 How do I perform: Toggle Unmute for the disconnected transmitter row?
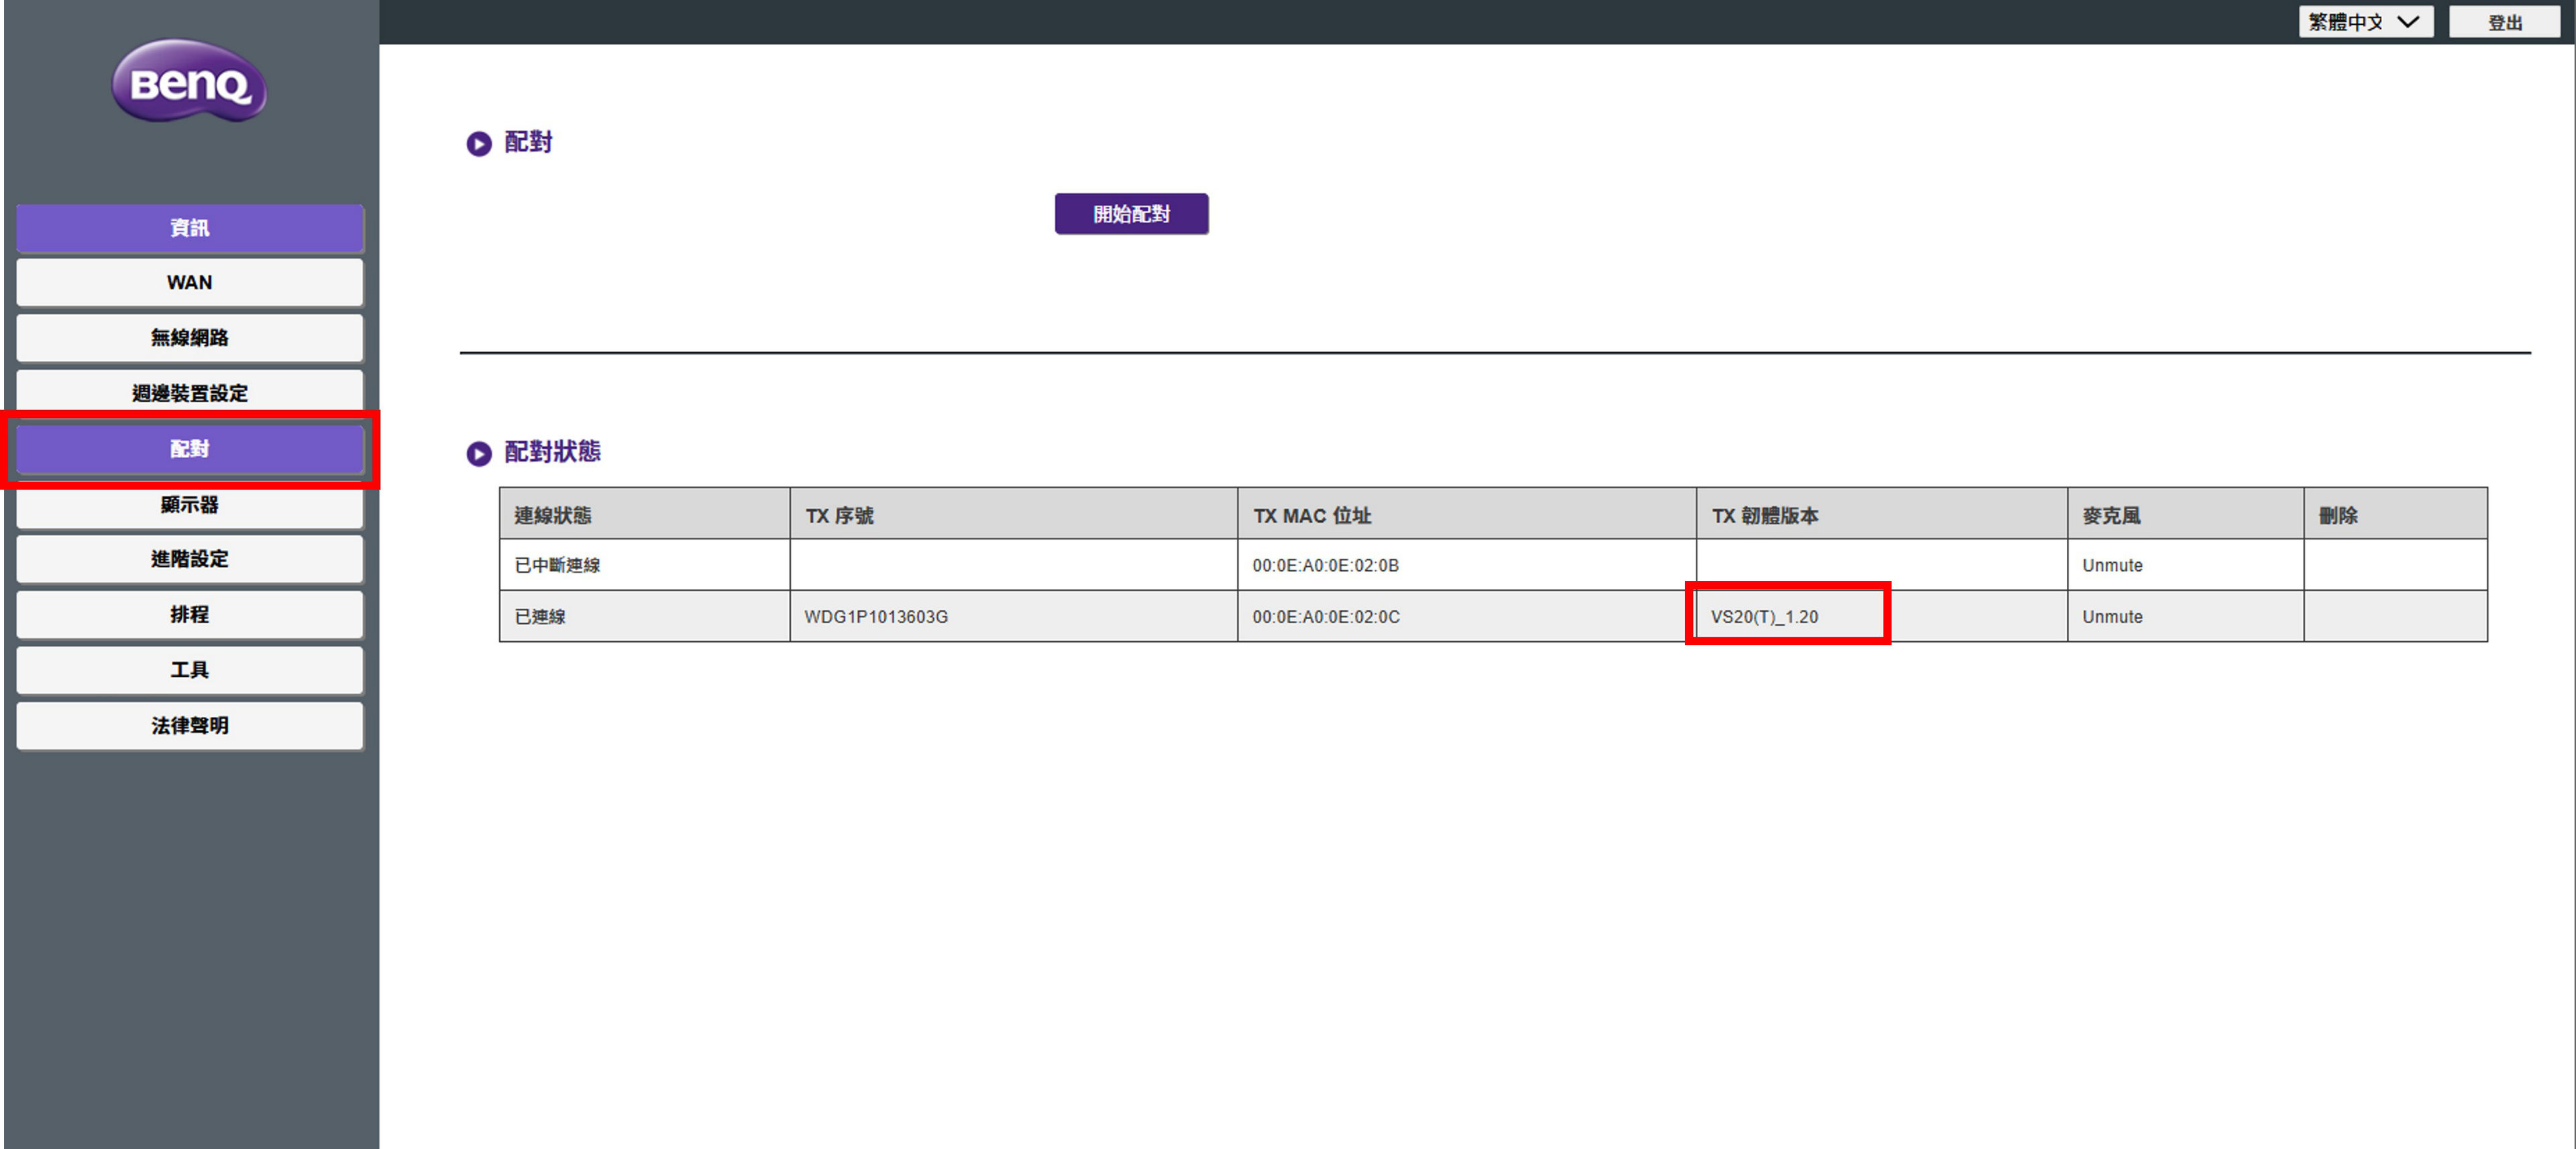[2112, 566]
